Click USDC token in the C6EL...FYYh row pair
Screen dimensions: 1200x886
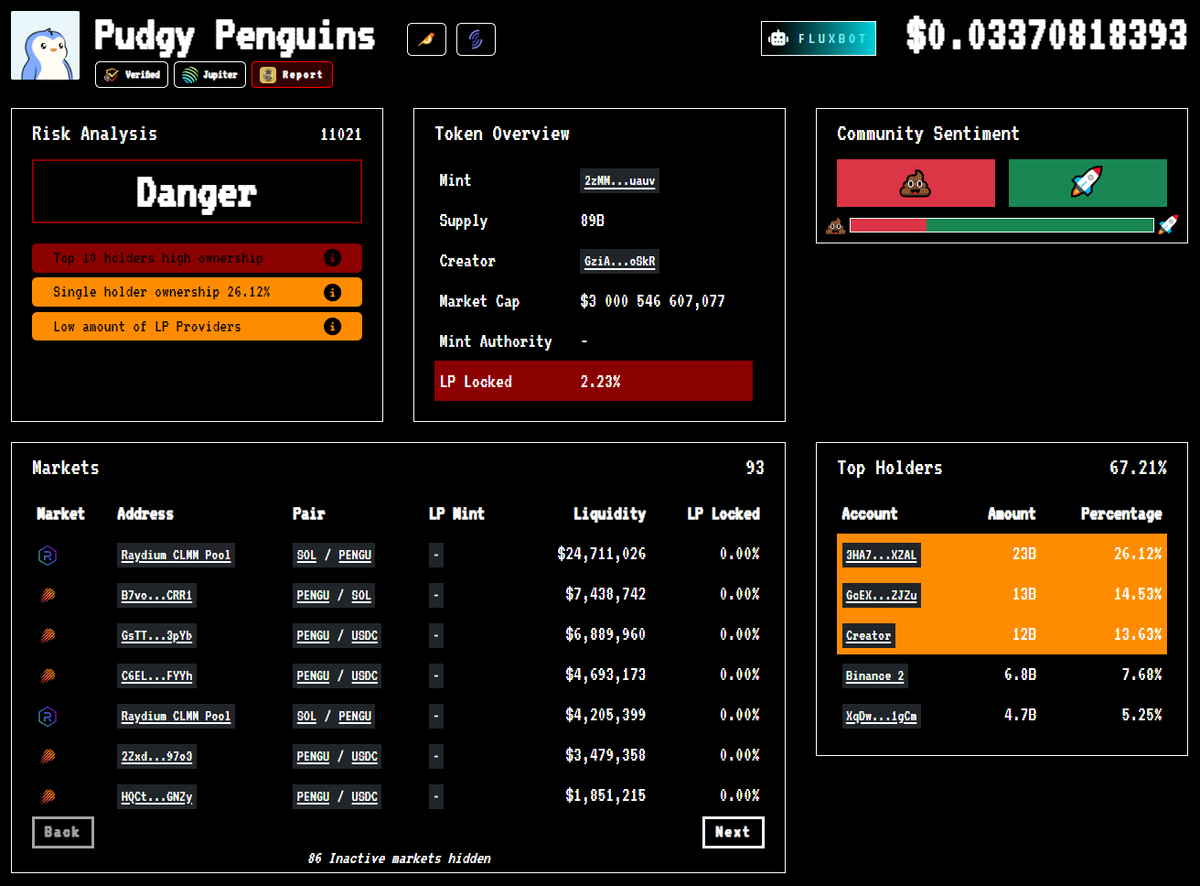click(365, 676)
